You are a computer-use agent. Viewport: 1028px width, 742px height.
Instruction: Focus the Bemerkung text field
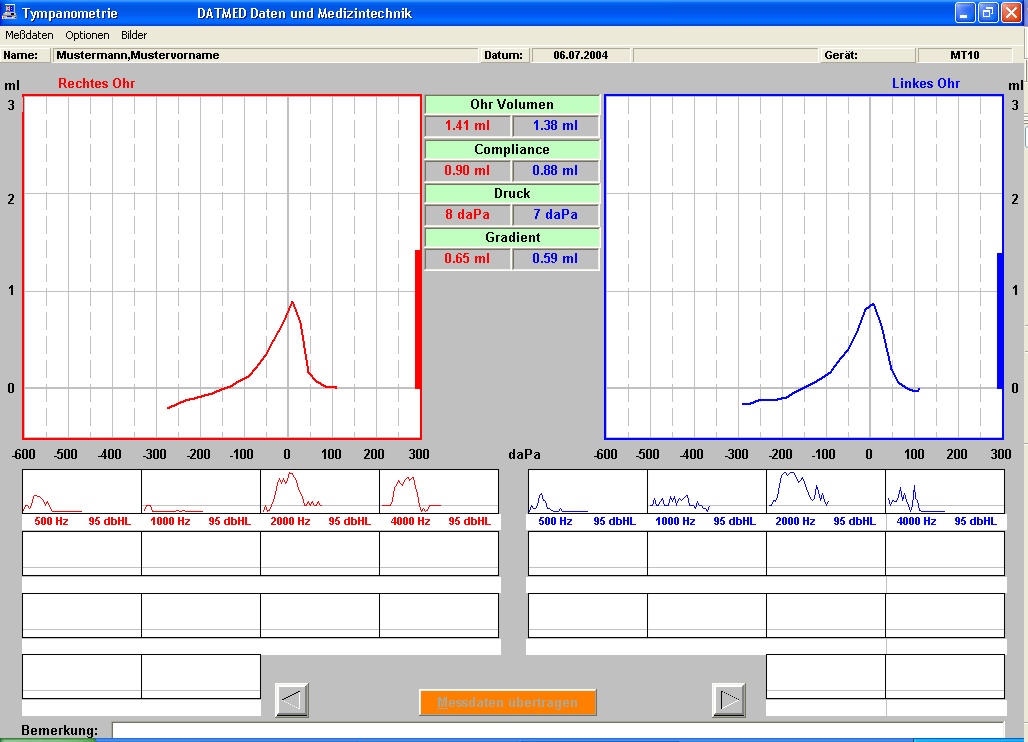pyautogui.click(x=557, y=730)
